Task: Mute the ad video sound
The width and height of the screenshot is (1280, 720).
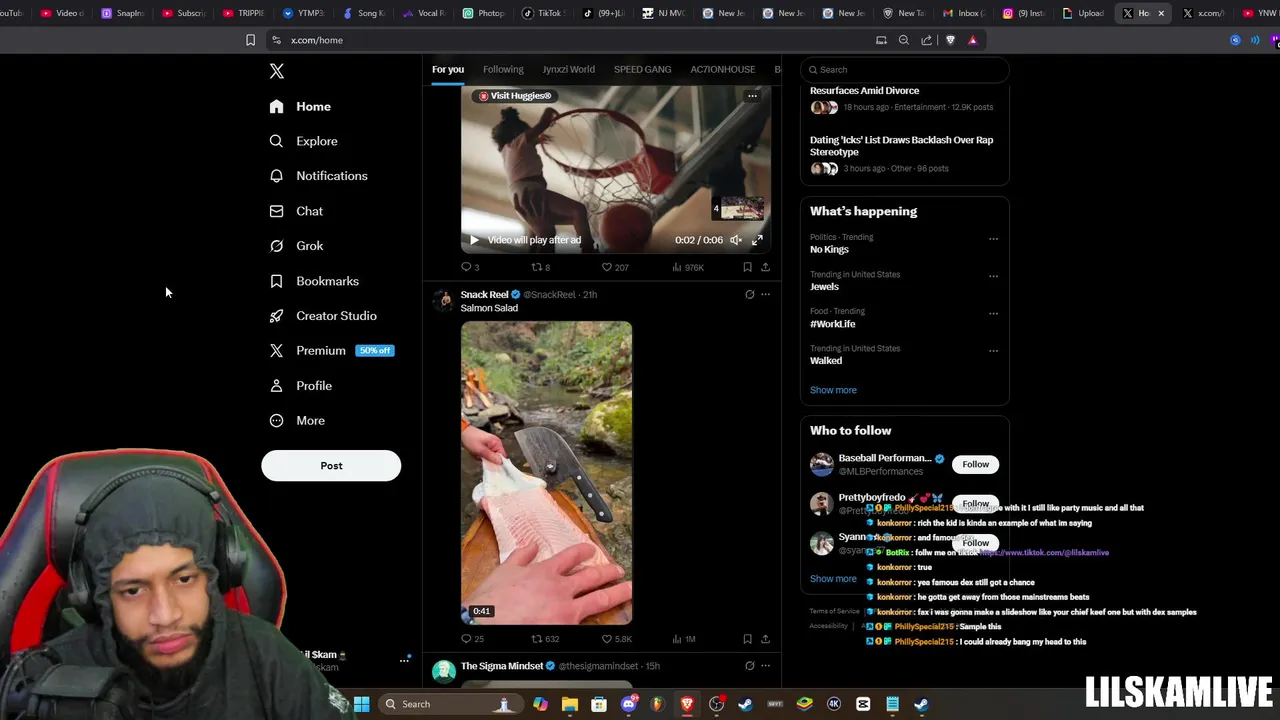Action: point(736,240)
